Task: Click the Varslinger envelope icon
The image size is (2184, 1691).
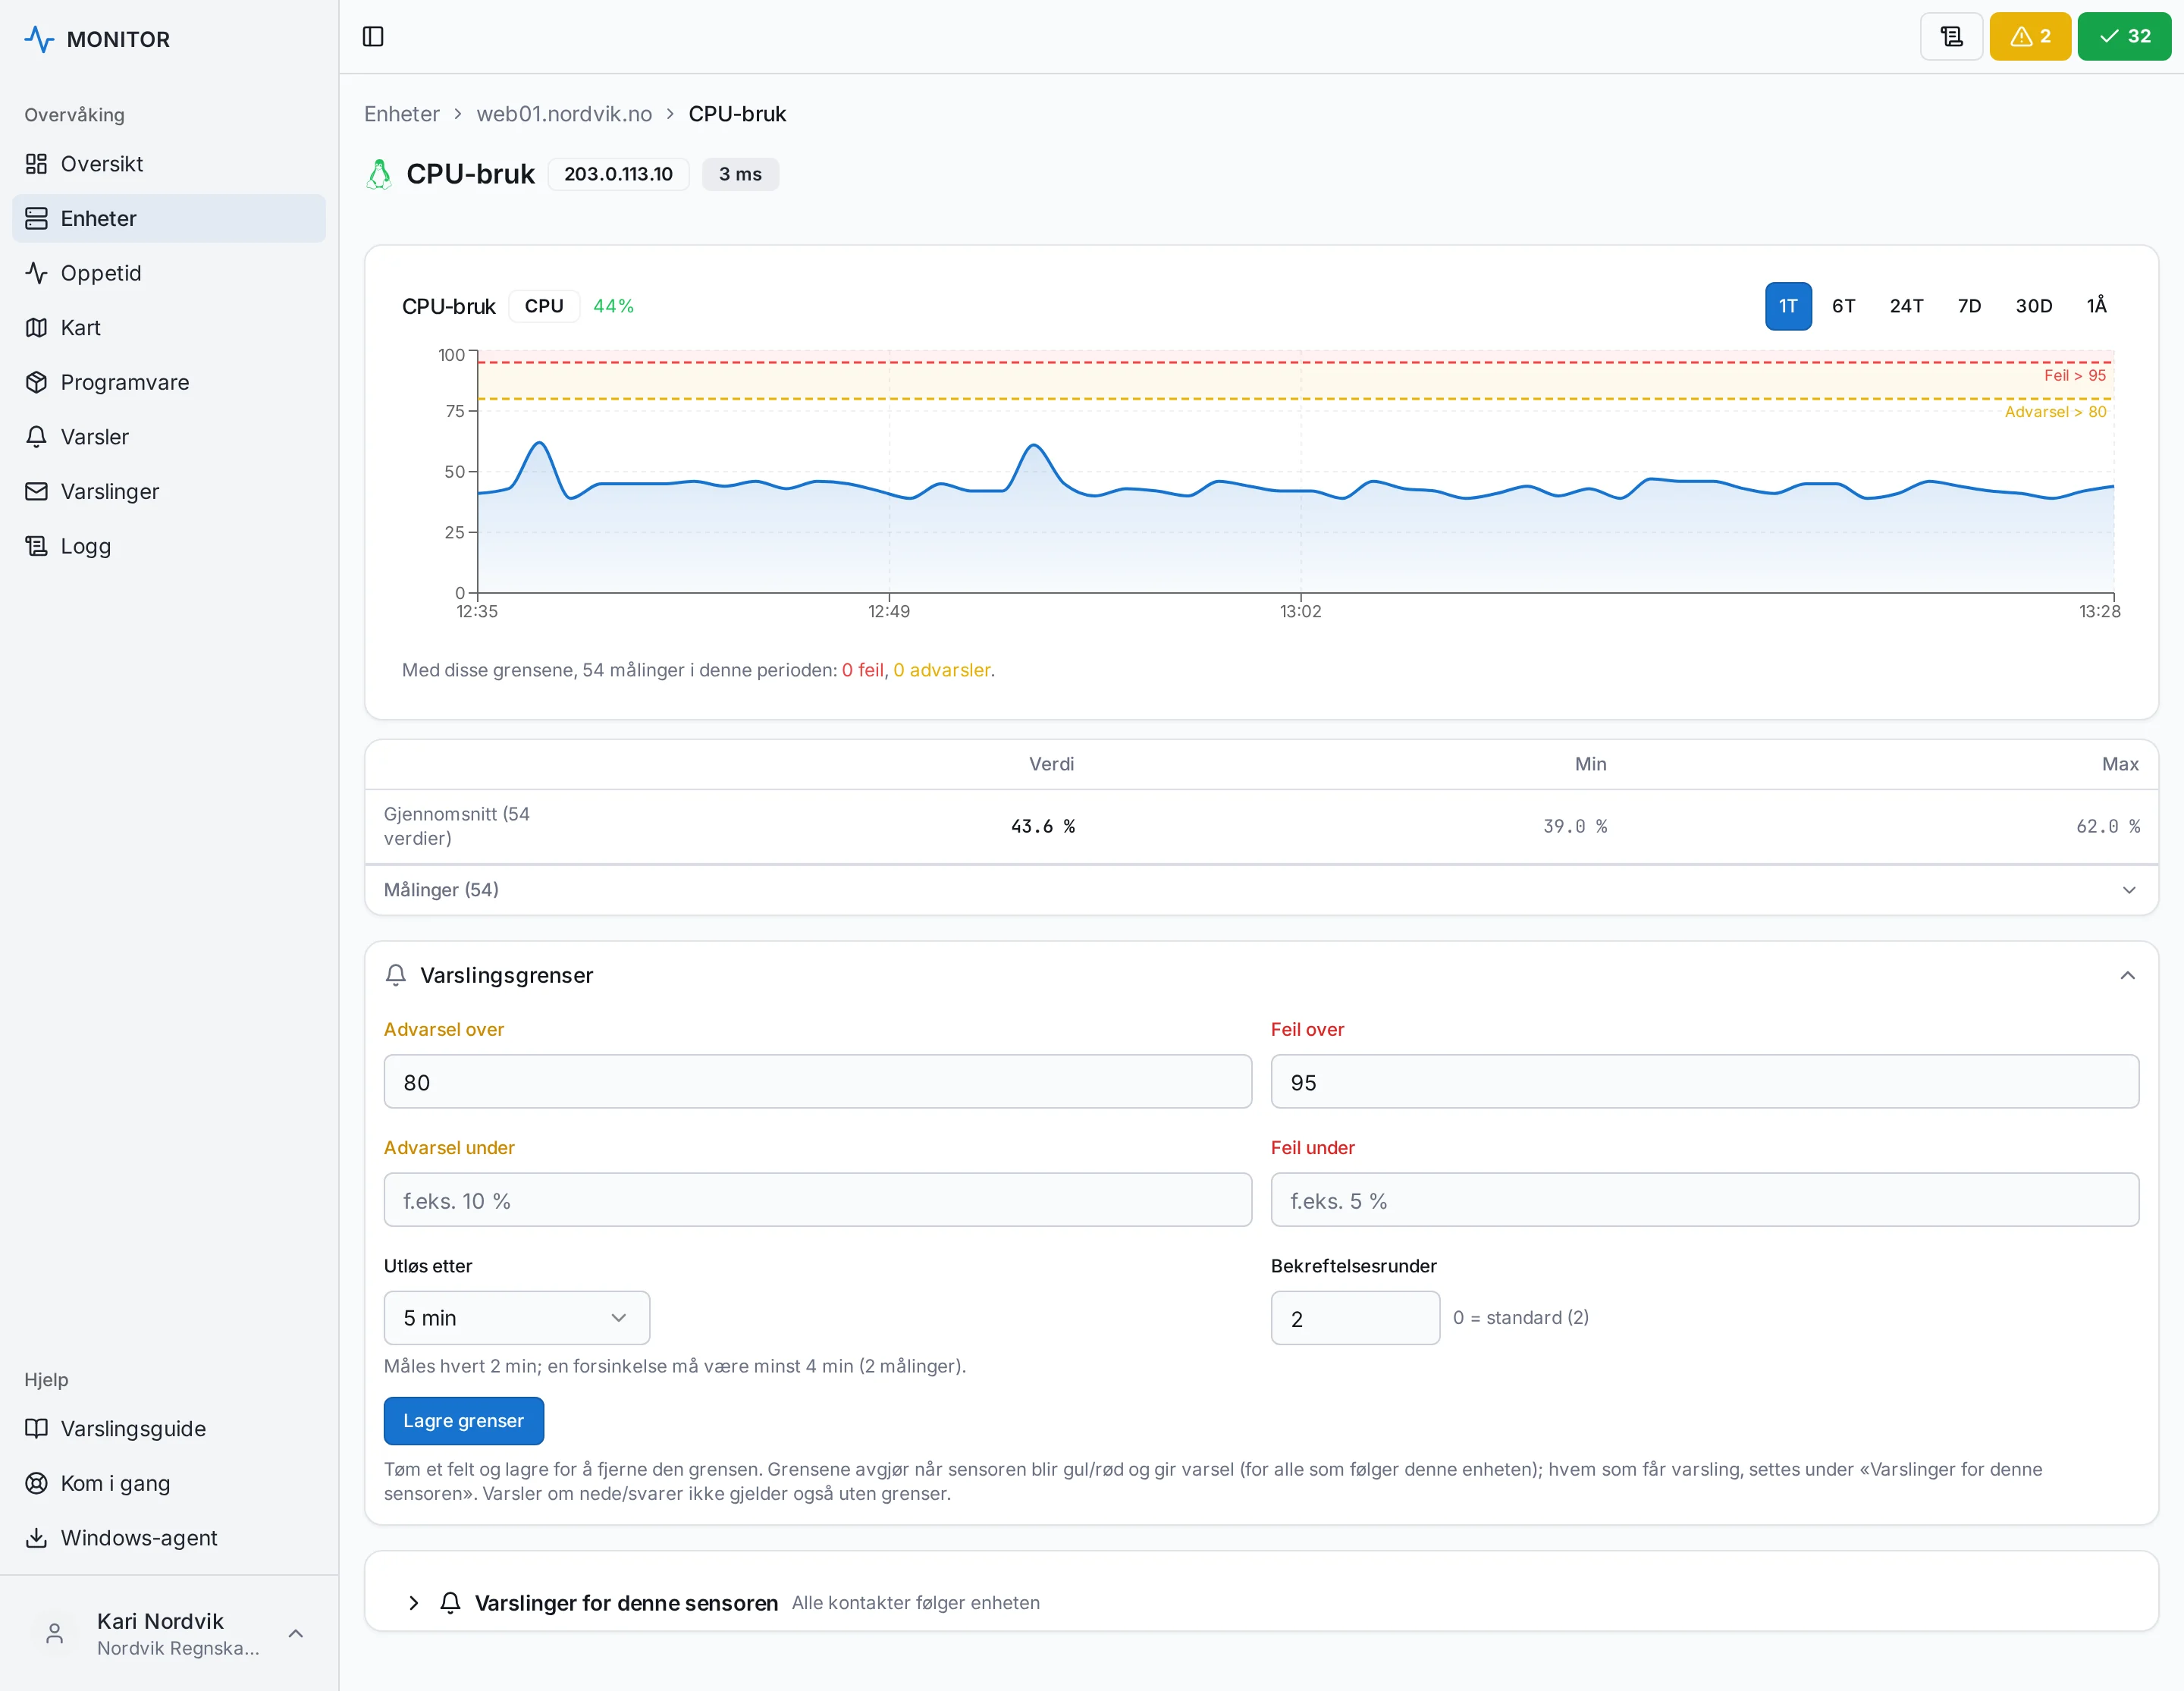Action: [x=37, y=491]
